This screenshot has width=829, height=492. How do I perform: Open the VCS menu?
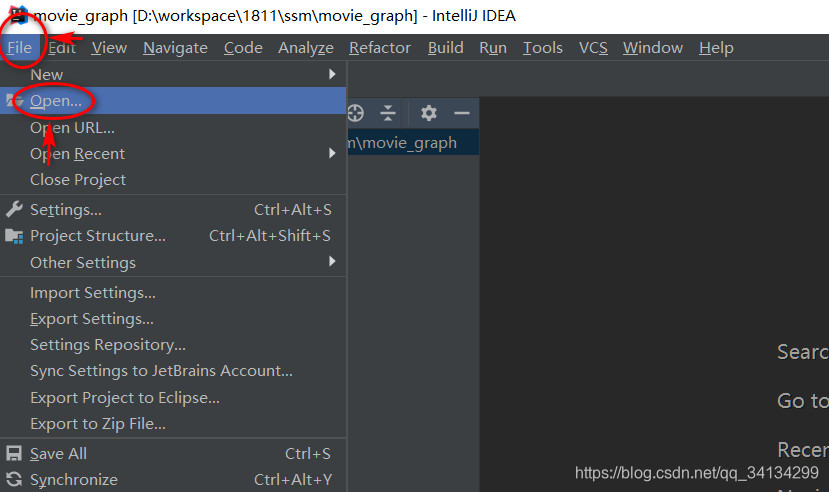(x=593, y=48)
